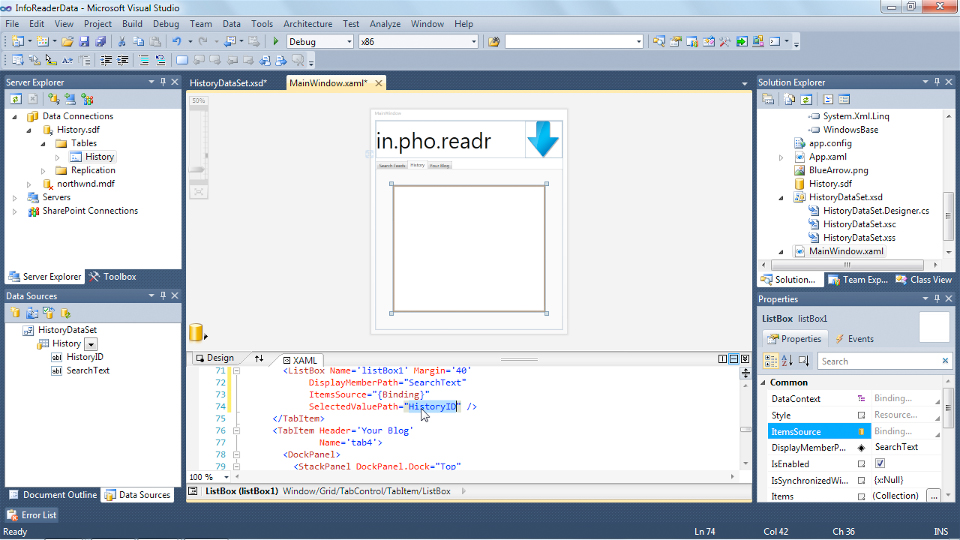This screenshot has width=960, height=540.
Task: Expand the Replication folder
Action: [43, 171]
